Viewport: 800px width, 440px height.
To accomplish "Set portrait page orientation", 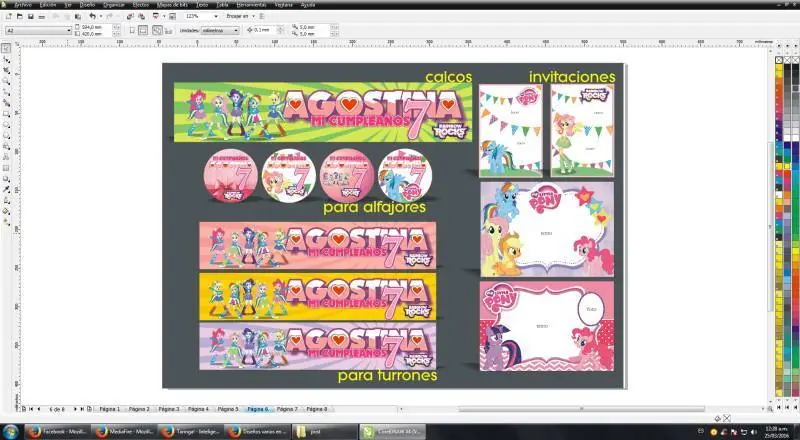I will coord(132,31).
